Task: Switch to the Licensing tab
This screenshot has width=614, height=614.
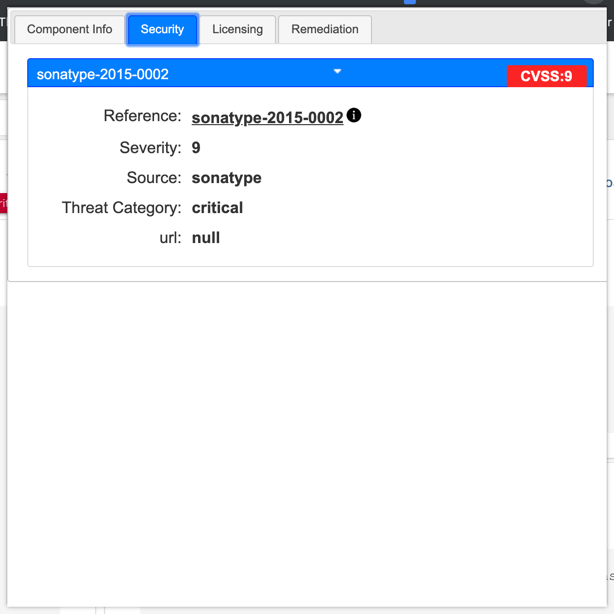Action: (x=237, y=29)
